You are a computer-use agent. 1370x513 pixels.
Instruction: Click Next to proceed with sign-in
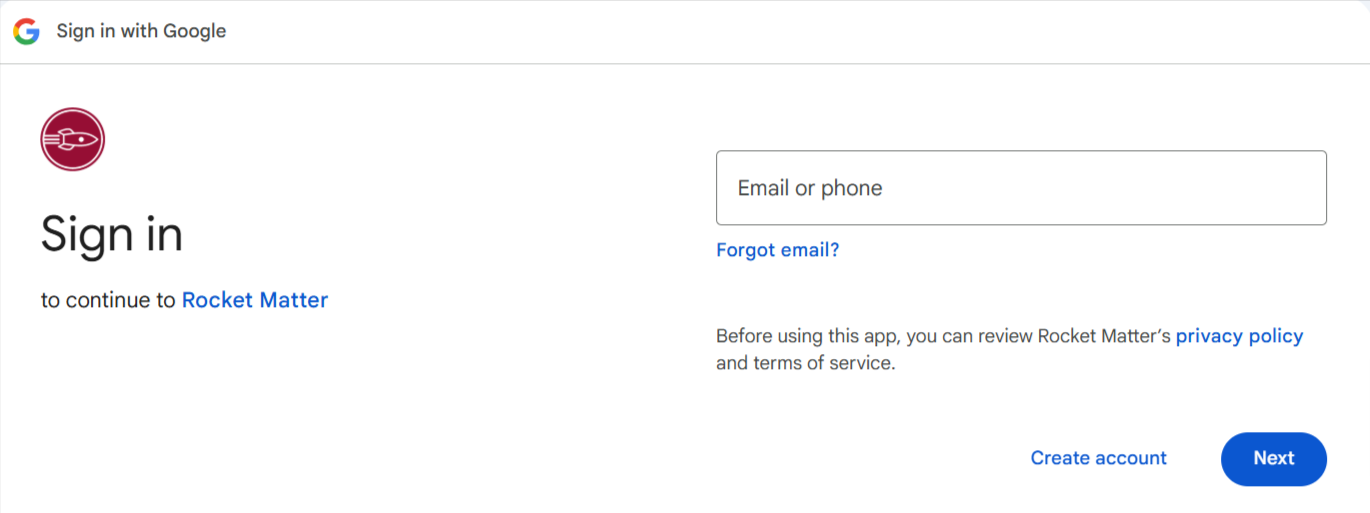[1274, 458]
